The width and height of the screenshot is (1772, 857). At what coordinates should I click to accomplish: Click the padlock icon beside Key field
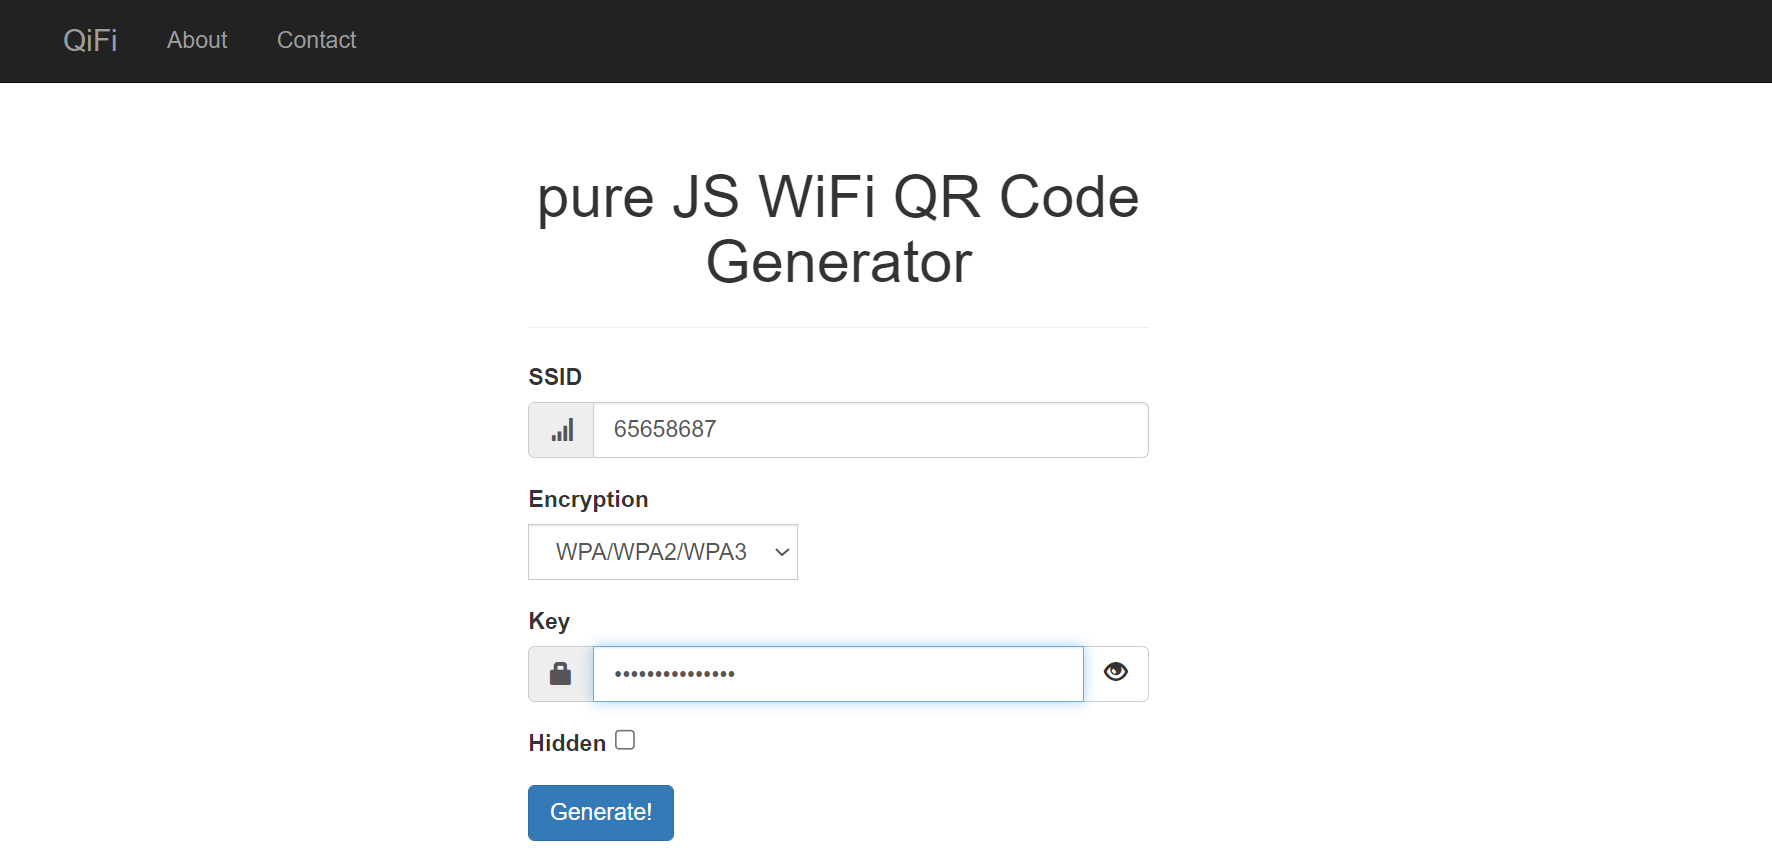tap(560, 674)
